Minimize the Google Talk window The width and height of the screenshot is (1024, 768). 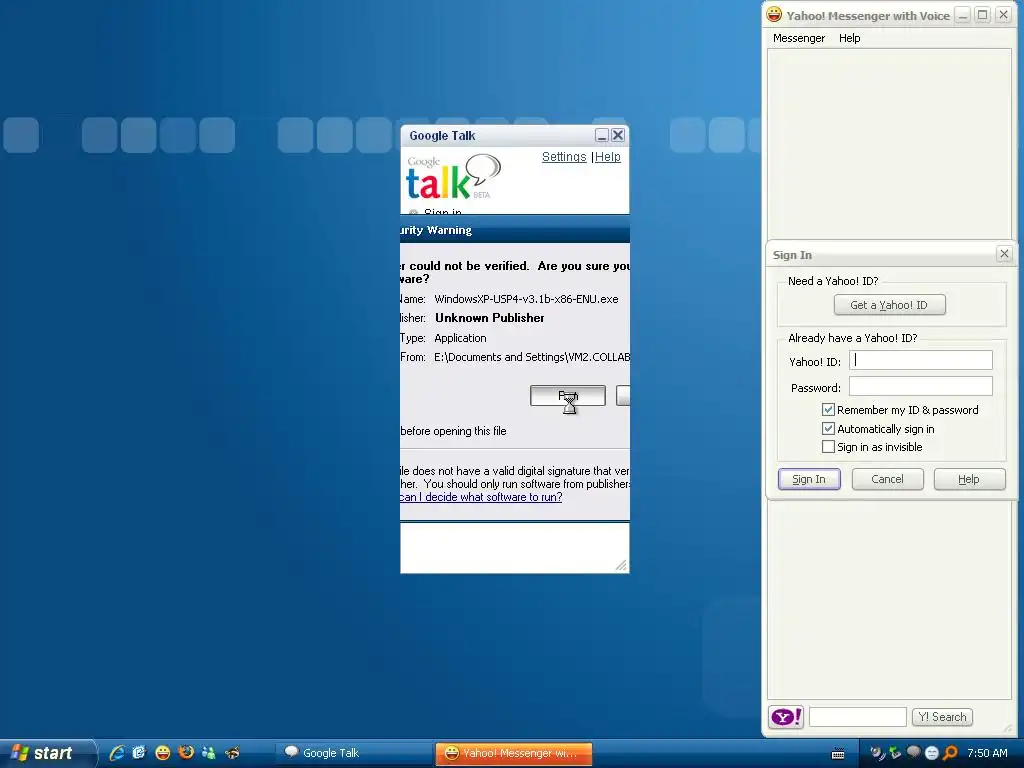click(601, 135)
